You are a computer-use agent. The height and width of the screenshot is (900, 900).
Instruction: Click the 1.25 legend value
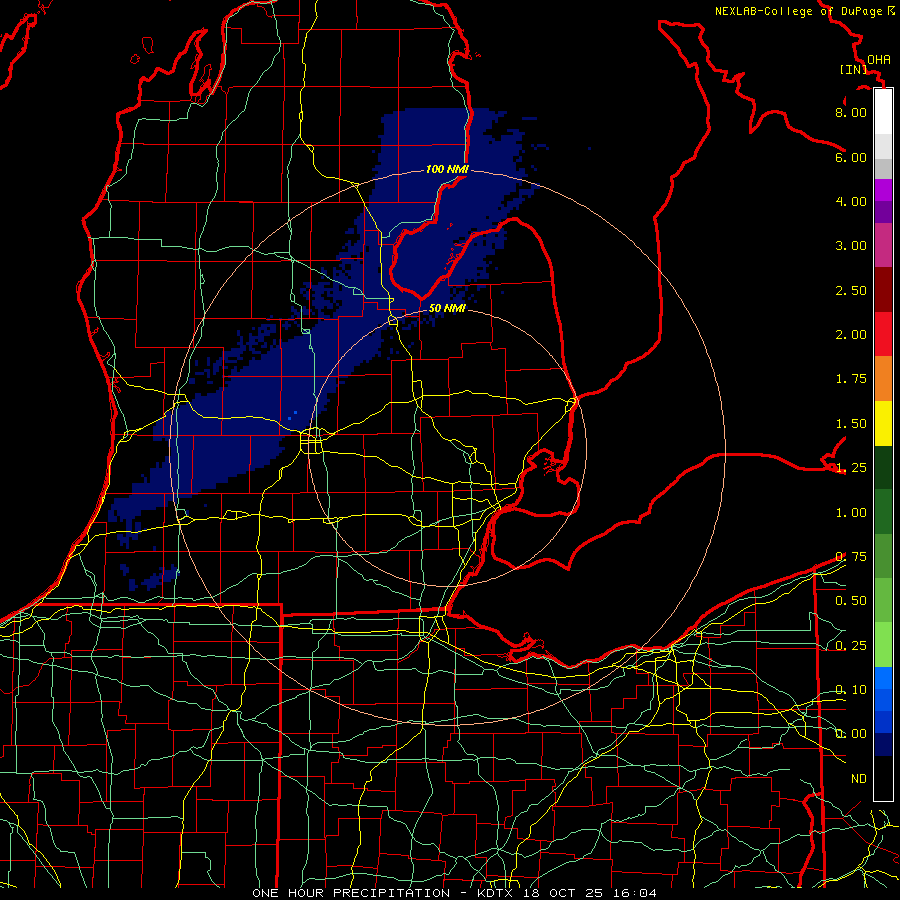851,468
